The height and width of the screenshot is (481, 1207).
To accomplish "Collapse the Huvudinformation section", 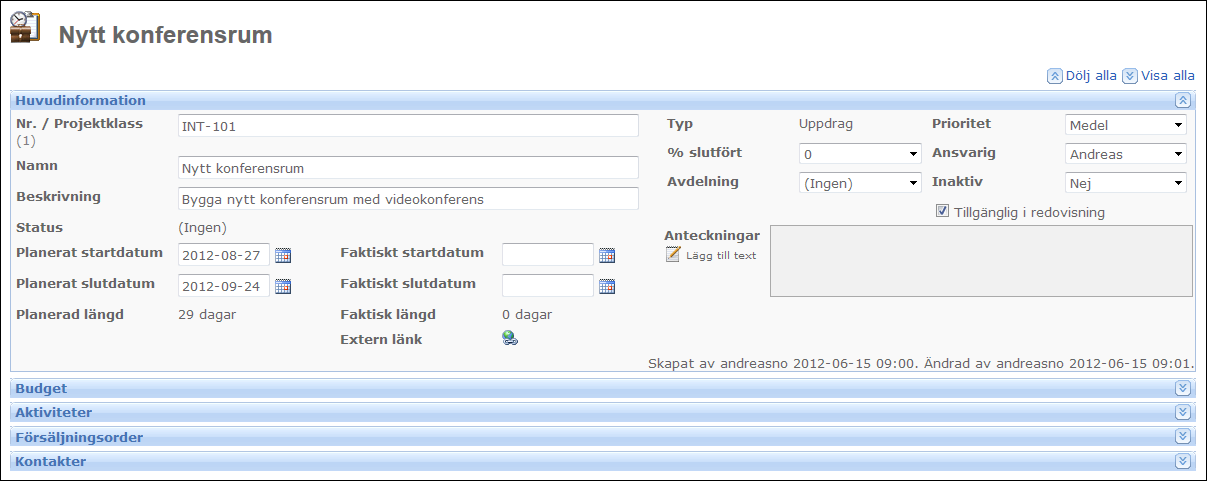I will click(1183, 100).
